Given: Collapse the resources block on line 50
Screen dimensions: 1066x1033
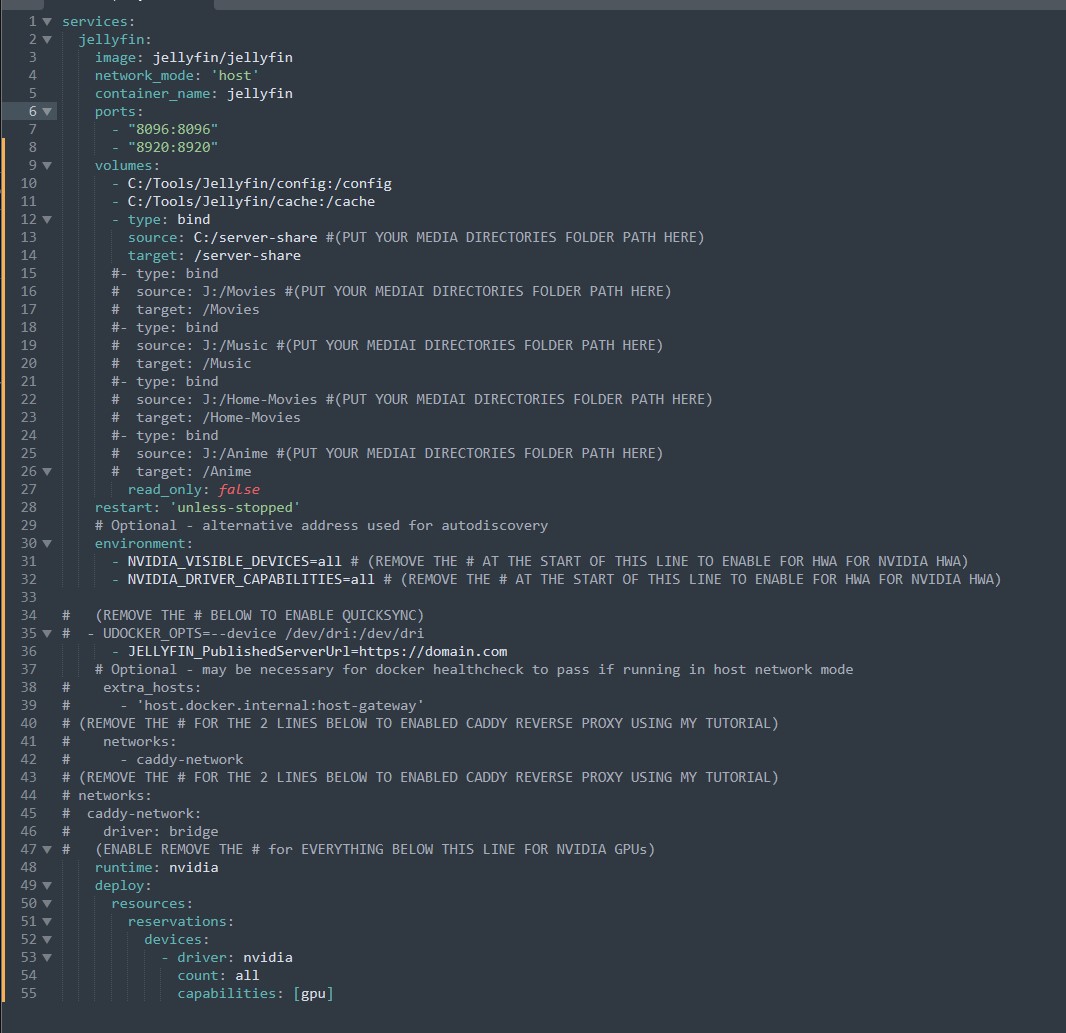Looking at the screenshot, I should [x=47, y=903].
